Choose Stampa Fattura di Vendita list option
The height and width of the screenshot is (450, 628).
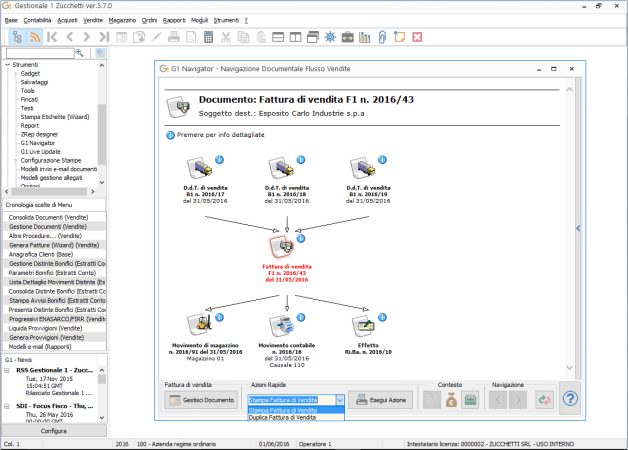click(296, 410)
